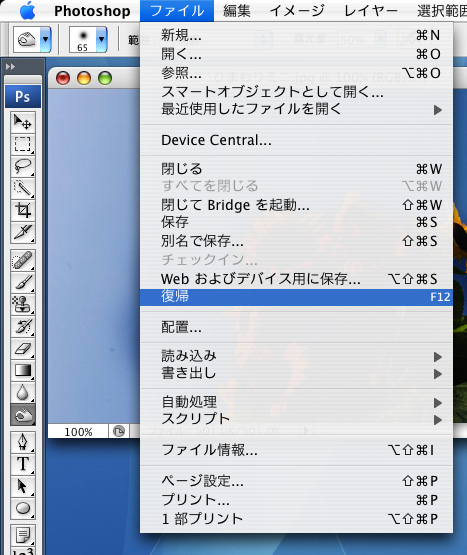Viewport: 467px width, 555px height.
Task: Minimize the document window with yellow button
Action: tap(84, 78)
